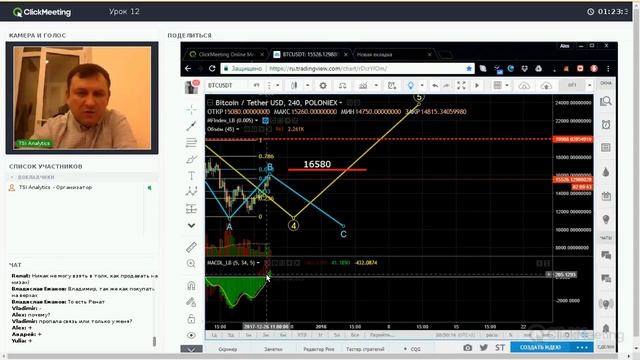
Task: Collapse the bottom panel chevron button
Action: [x=191, y=349]
